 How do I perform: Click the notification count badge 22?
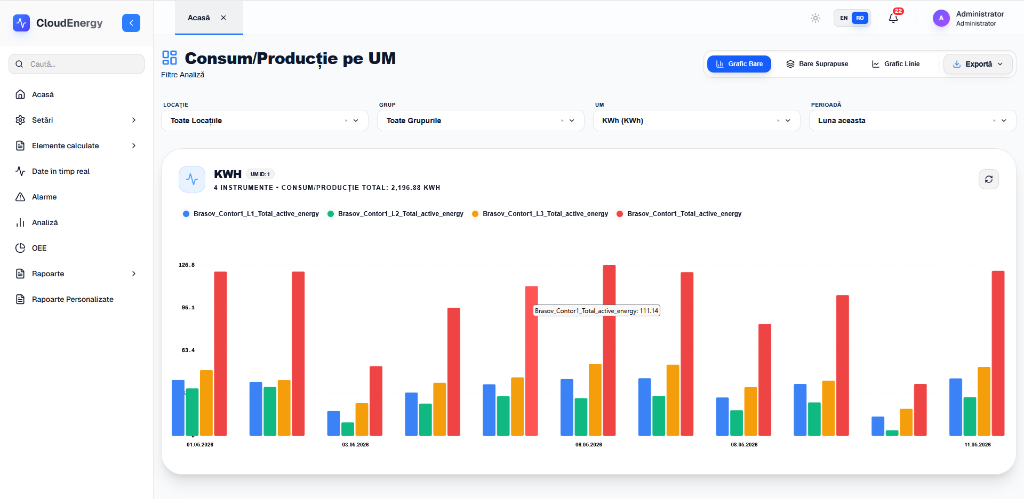tap(899, 11)
